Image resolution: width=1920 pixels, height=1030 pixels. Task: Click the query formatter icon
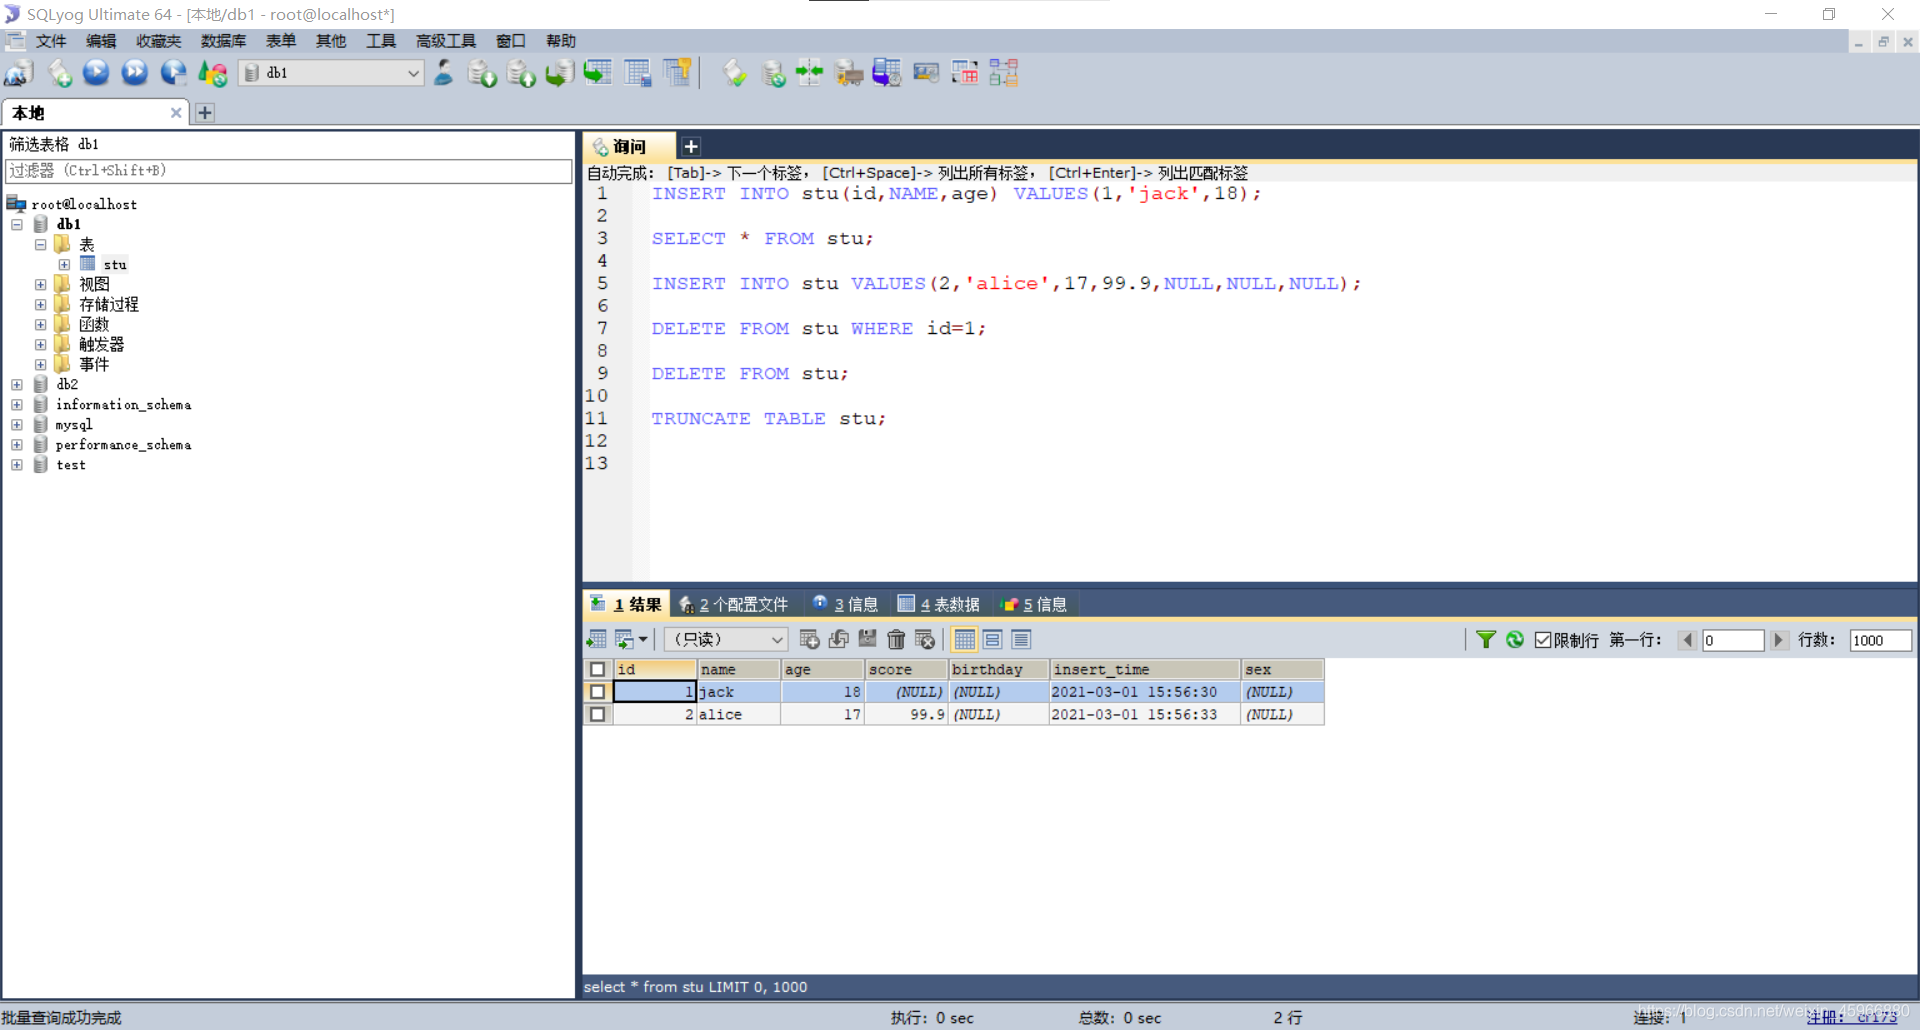[x=735, y=73]
